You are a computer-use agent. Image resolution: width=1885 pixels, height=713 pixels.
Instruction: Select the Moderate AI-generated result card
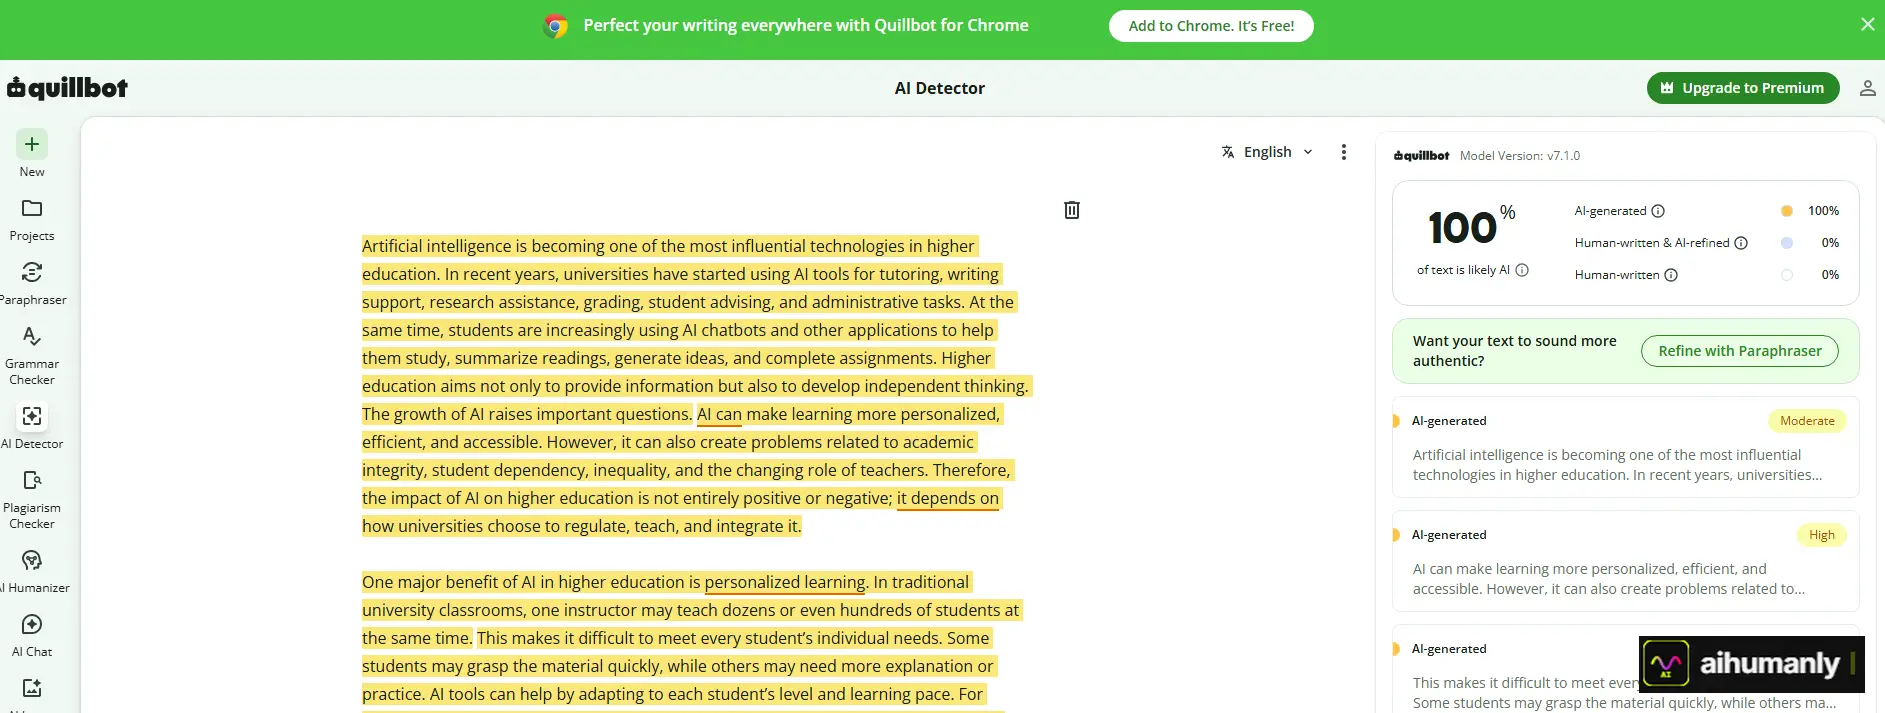click(1626, 447)
